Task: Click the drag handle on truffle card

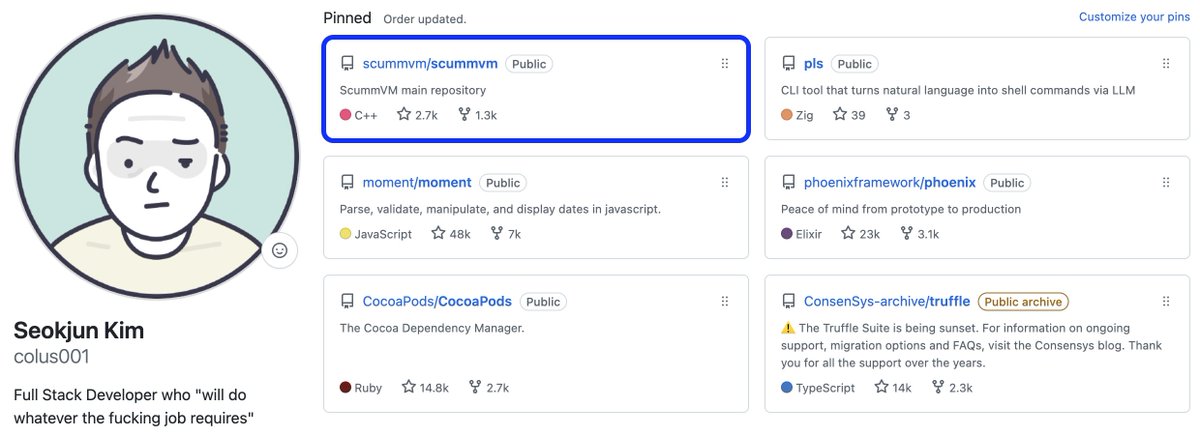Action: coord(1166,302)
